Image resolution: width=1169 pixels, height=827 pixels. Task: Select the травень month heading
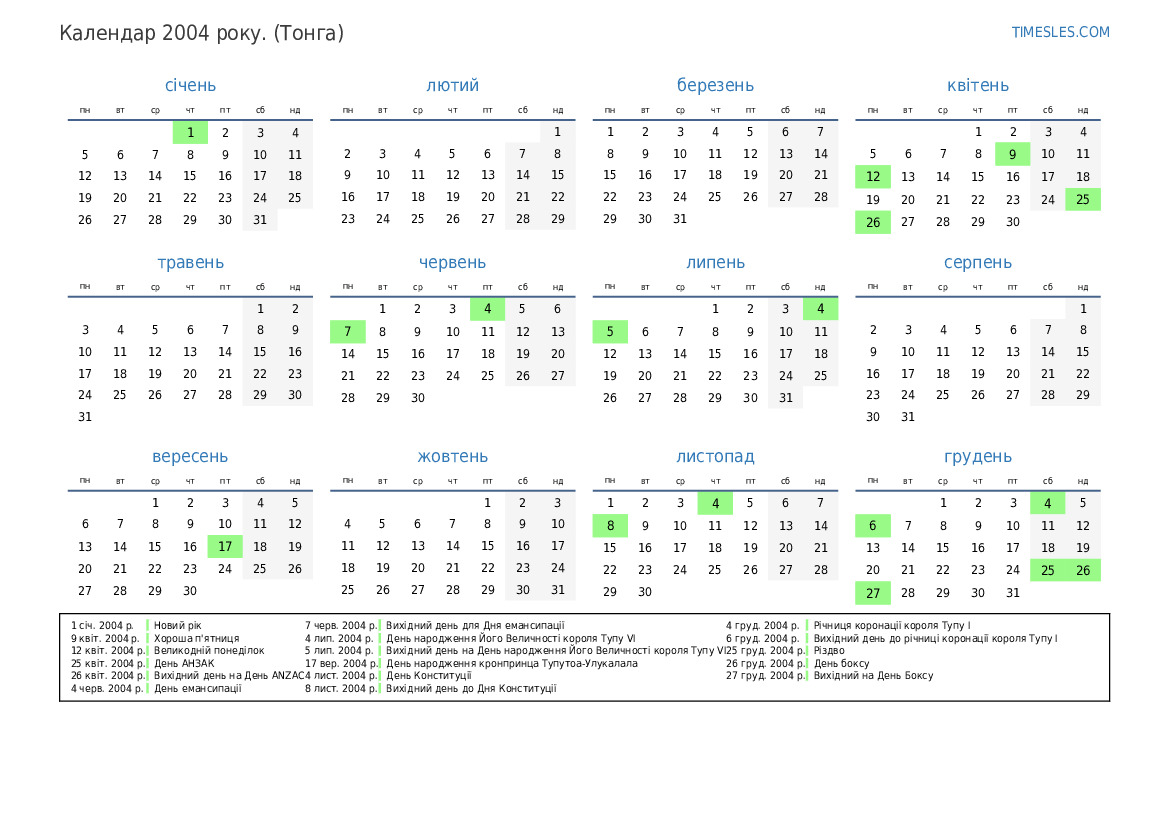tap(190, 262)
